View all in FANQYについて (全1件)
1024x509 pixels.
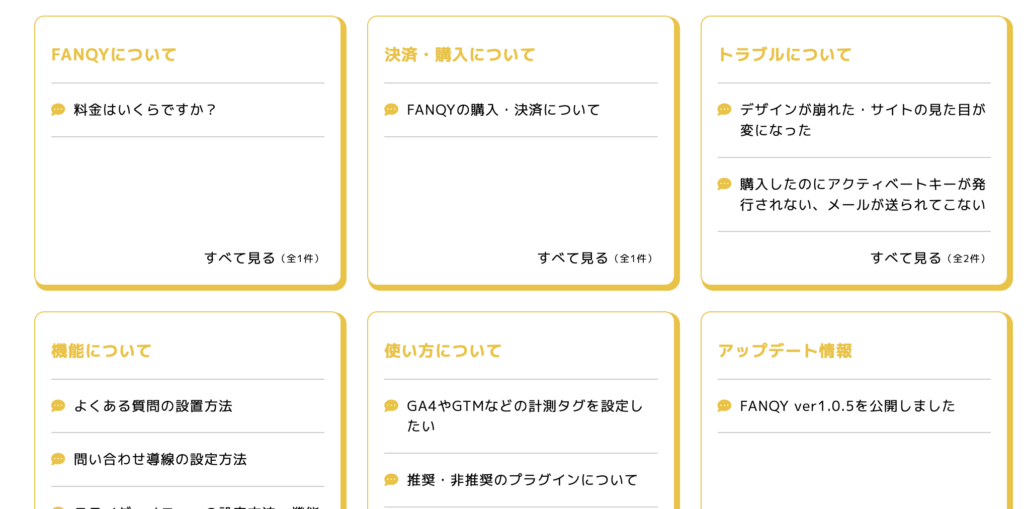click(x=261, y=258)
